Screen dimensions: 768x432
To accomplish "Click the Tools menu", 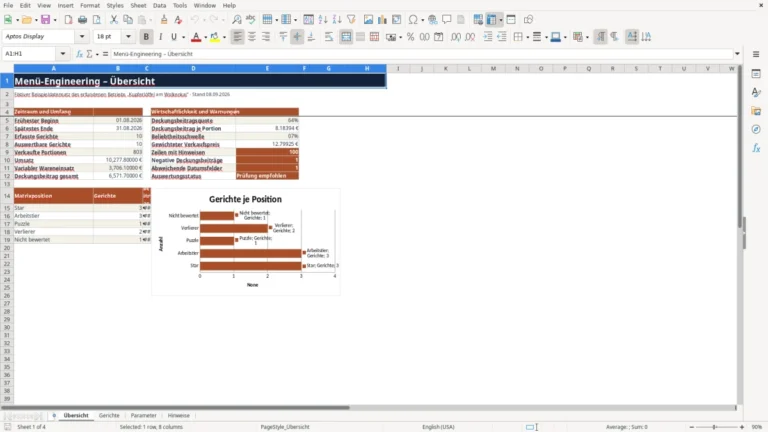I will point(180,5).
